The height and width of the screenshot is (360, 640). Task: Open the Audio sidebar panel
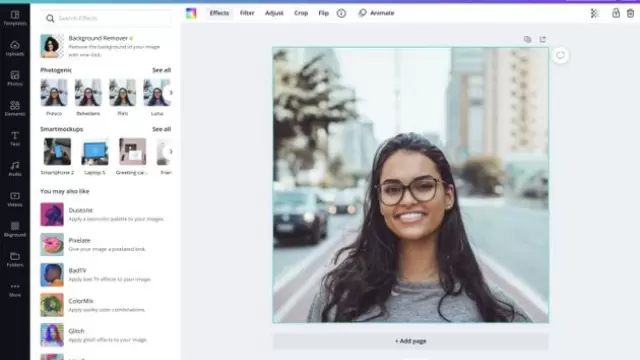click(15, 169)
